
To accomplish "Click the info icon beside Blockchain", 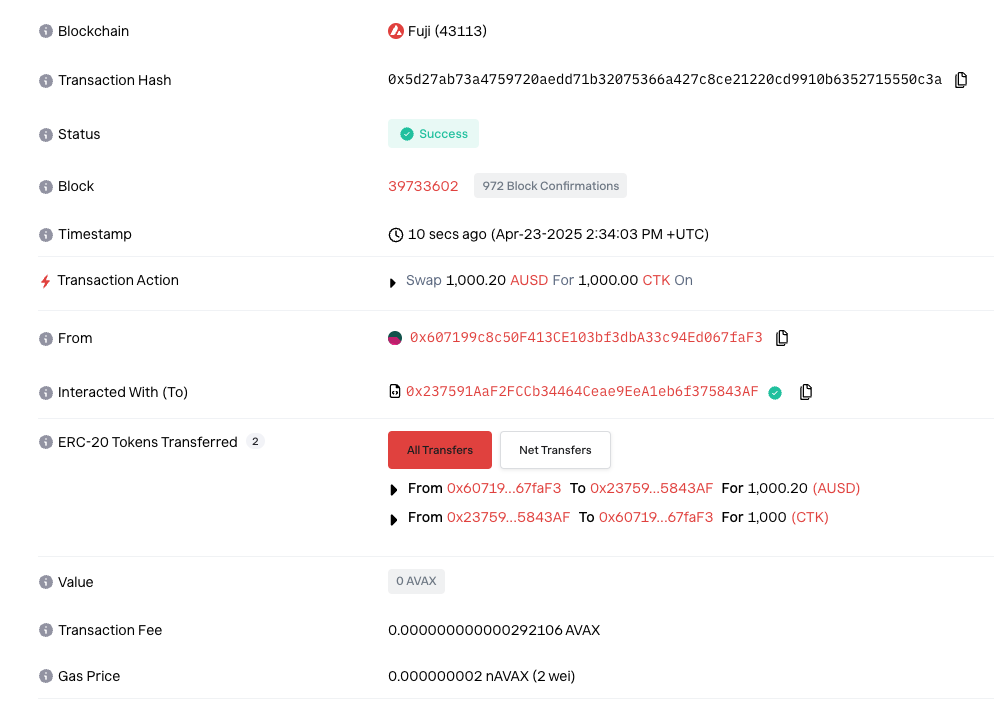I will coord(44,31).
